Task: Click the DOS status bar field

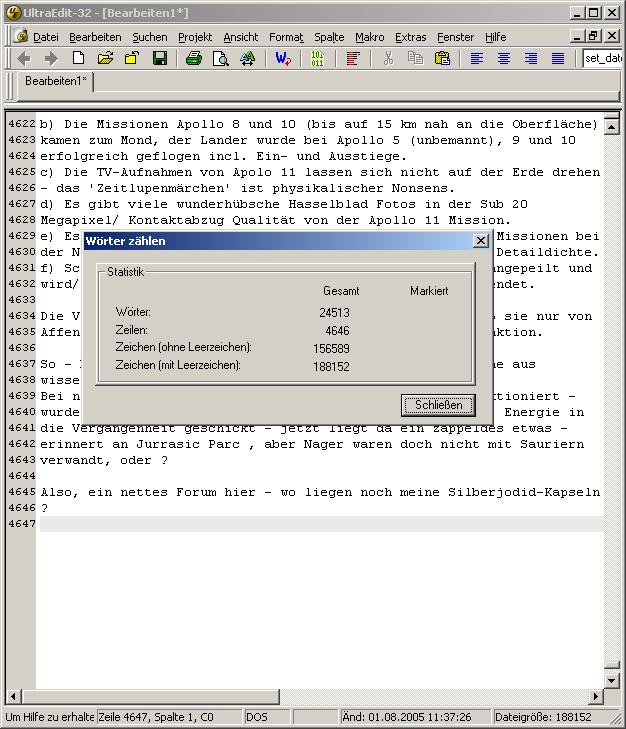Action: (x=266, y=717)
